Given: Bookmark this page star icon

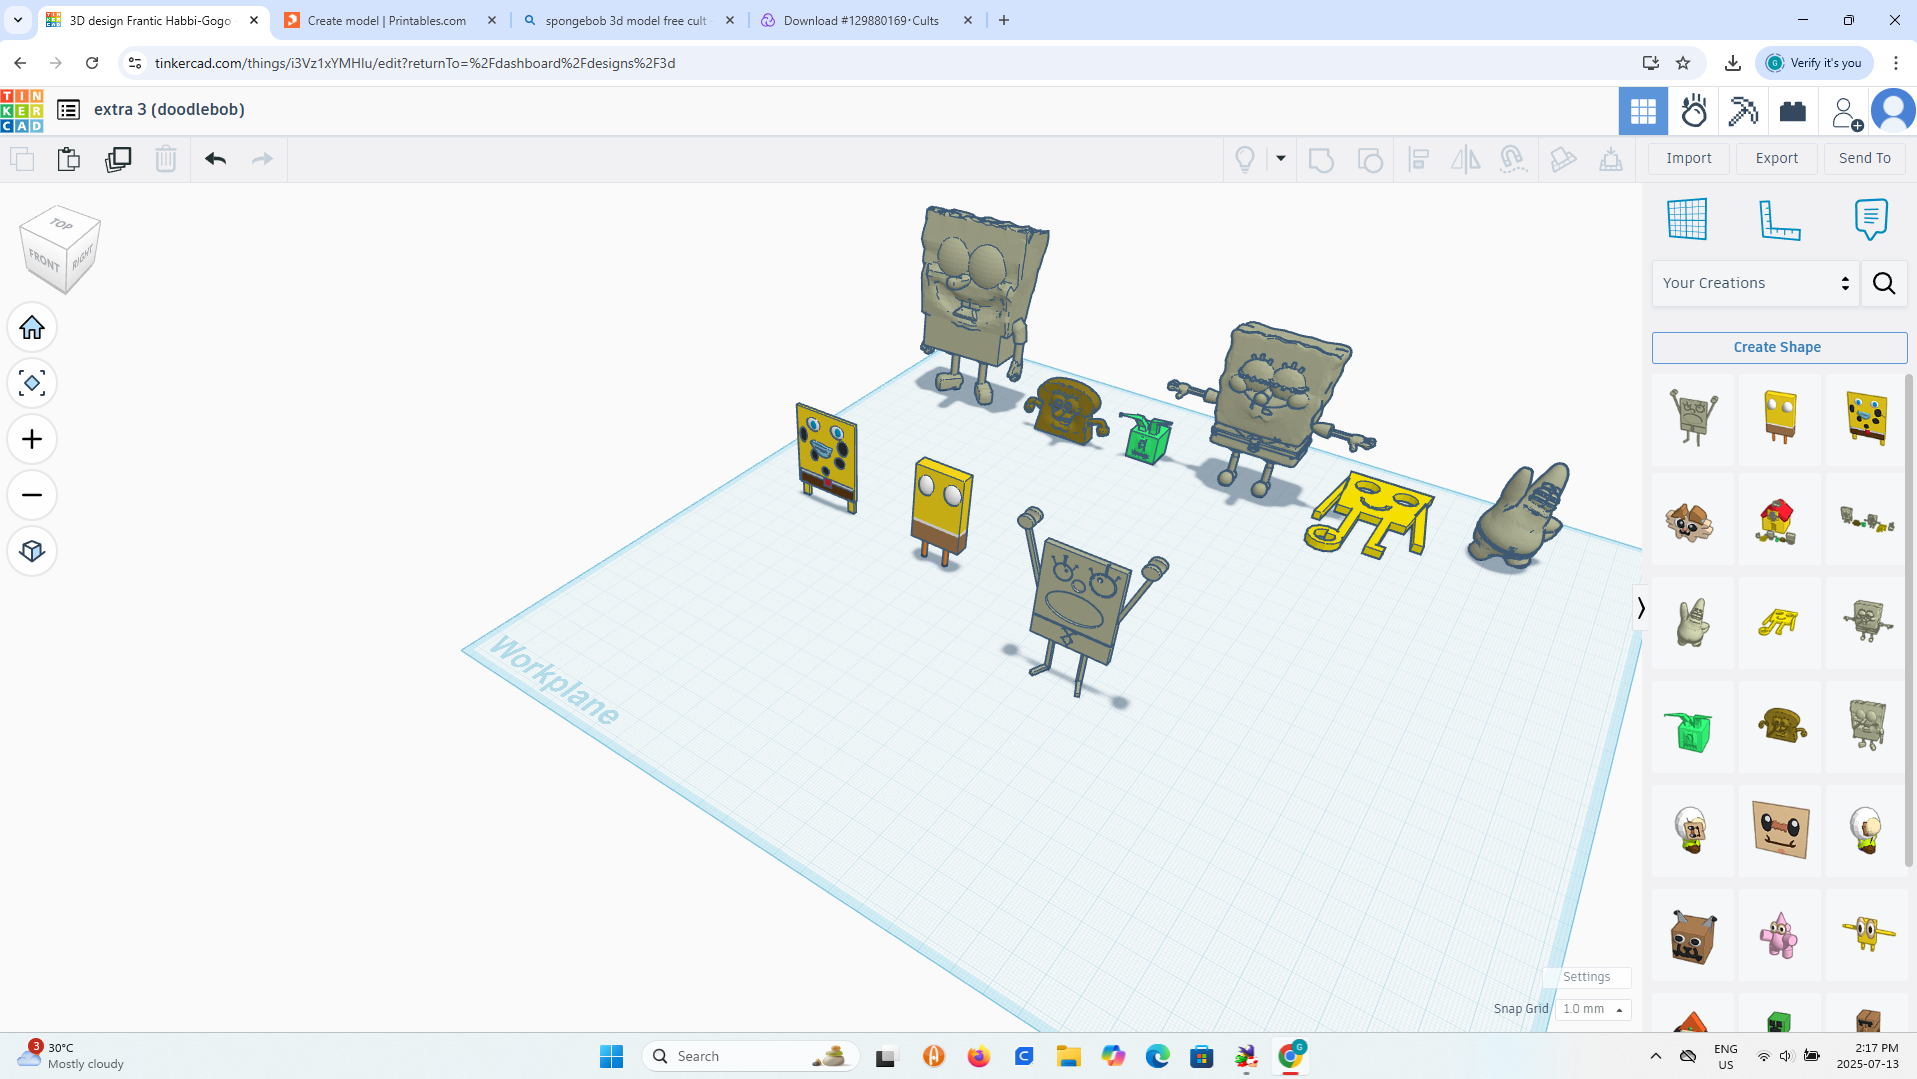Looking at the screenshot, I should tap(1683, 63).
